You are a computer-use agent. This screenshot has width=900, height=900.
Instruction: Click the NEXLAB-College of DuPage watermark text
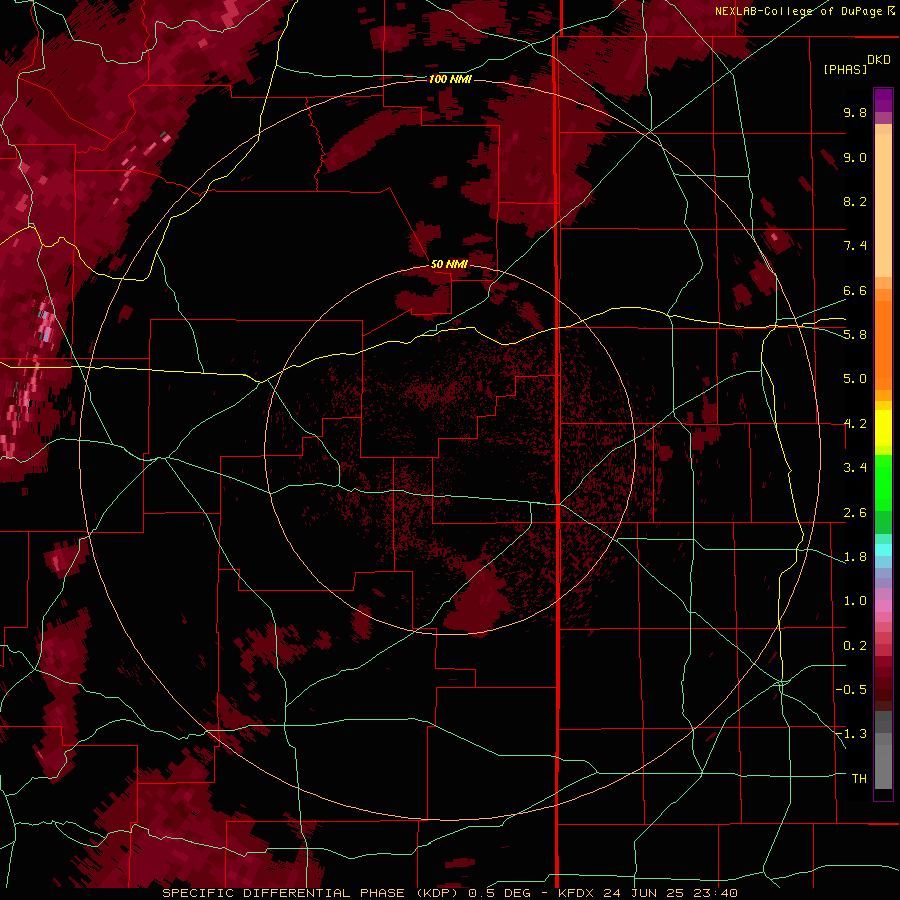805,11
